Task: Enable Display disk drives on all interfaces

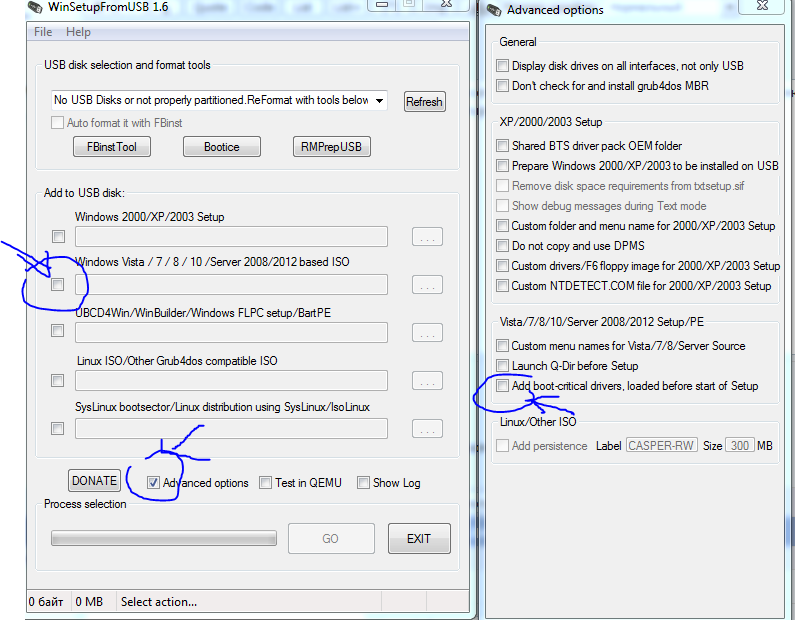Action: click(x=502, y=65)
